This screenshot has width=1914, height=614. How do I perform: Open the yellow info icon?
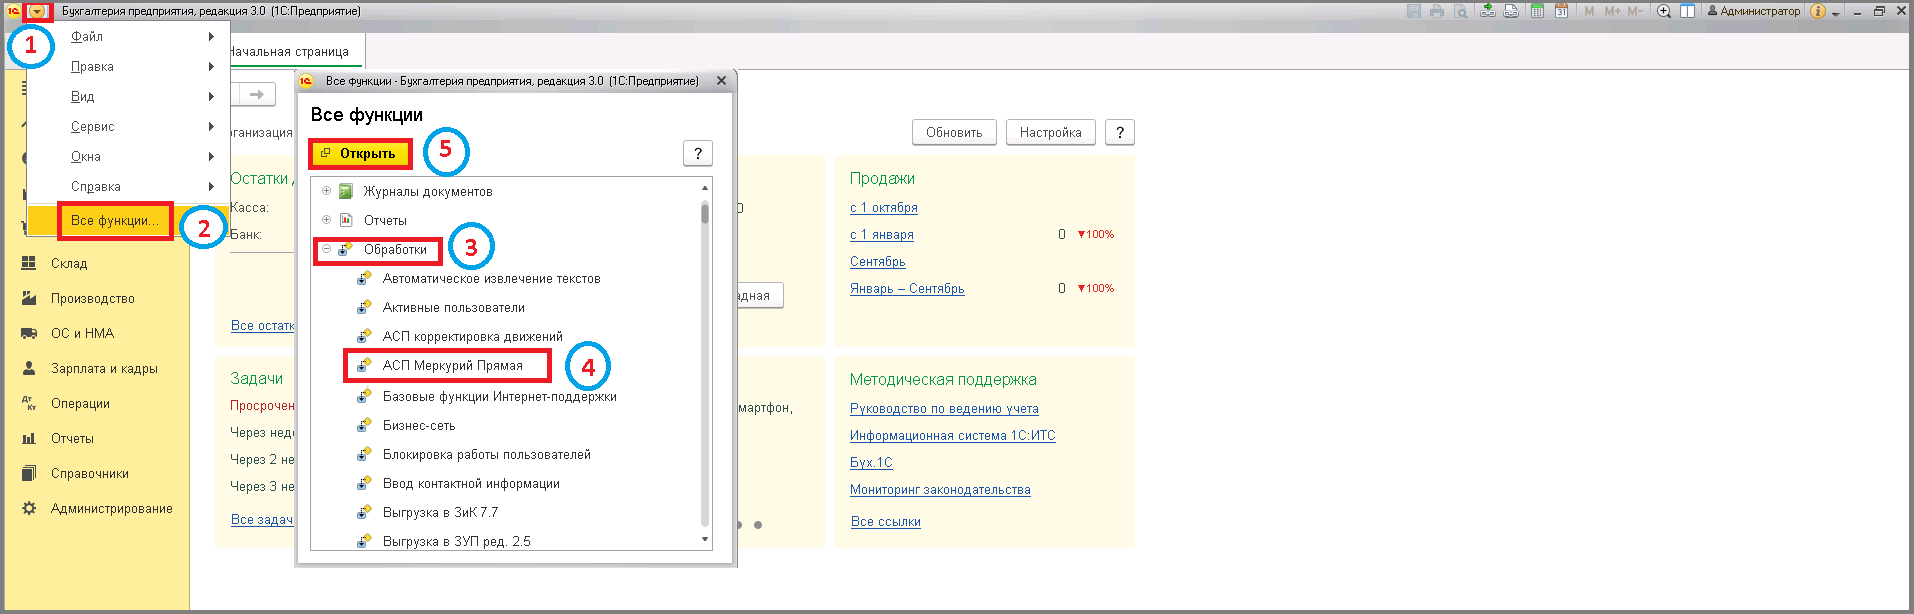tap(1818, 11)
